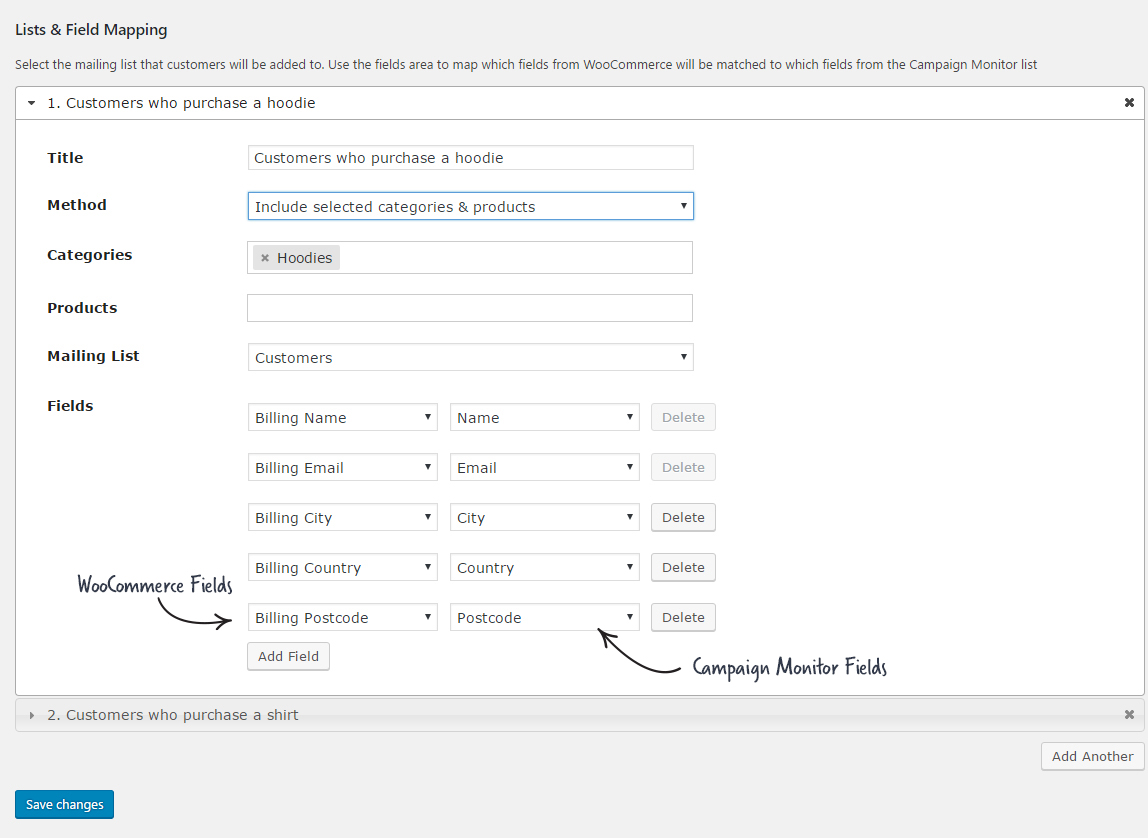Click the Fields section label
Image resolution: width=1148 pixels, height=838 pixels.
70,405
